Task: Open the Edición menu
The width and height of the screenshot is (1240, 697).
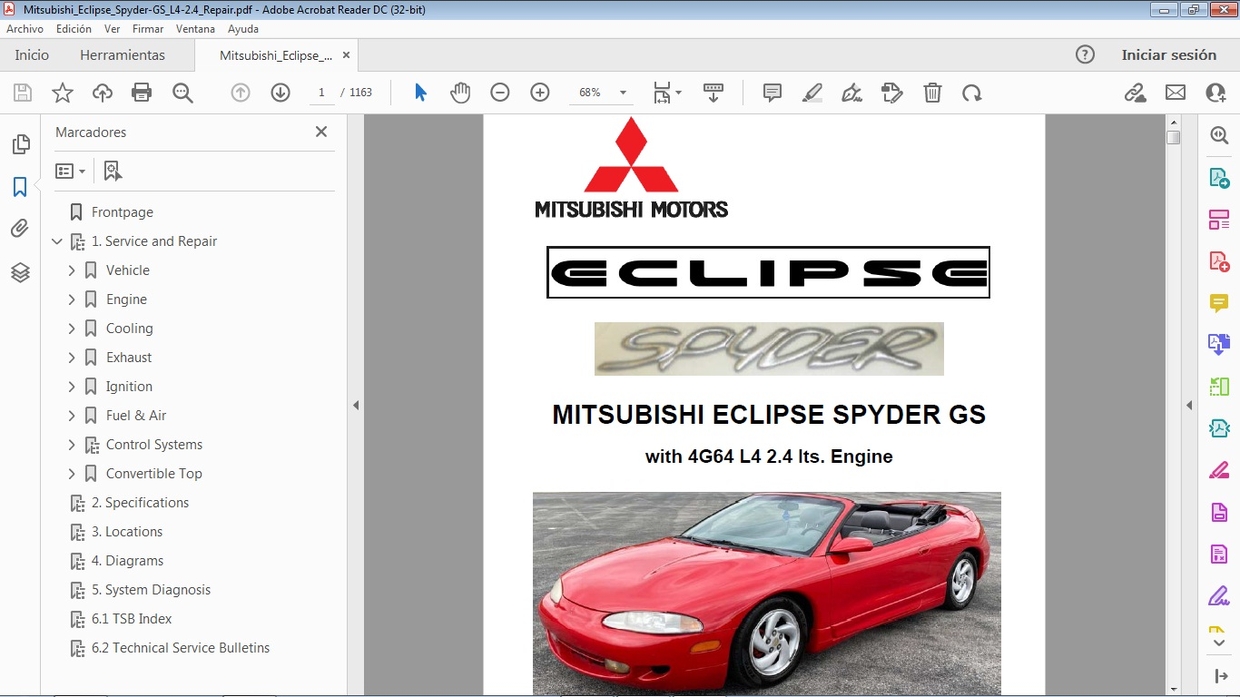Action: point(73,28)
